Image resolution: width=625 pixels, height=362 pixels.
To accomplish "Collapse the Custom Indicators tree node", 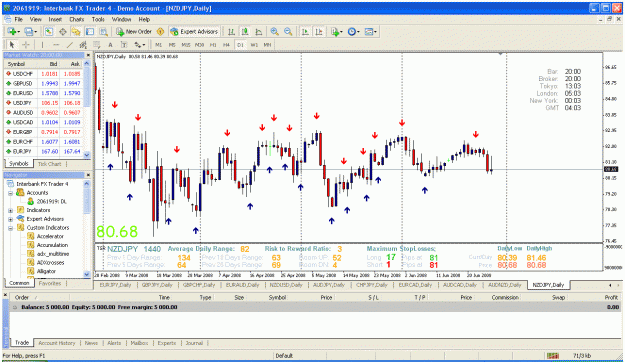I will [x=11, y=228].
